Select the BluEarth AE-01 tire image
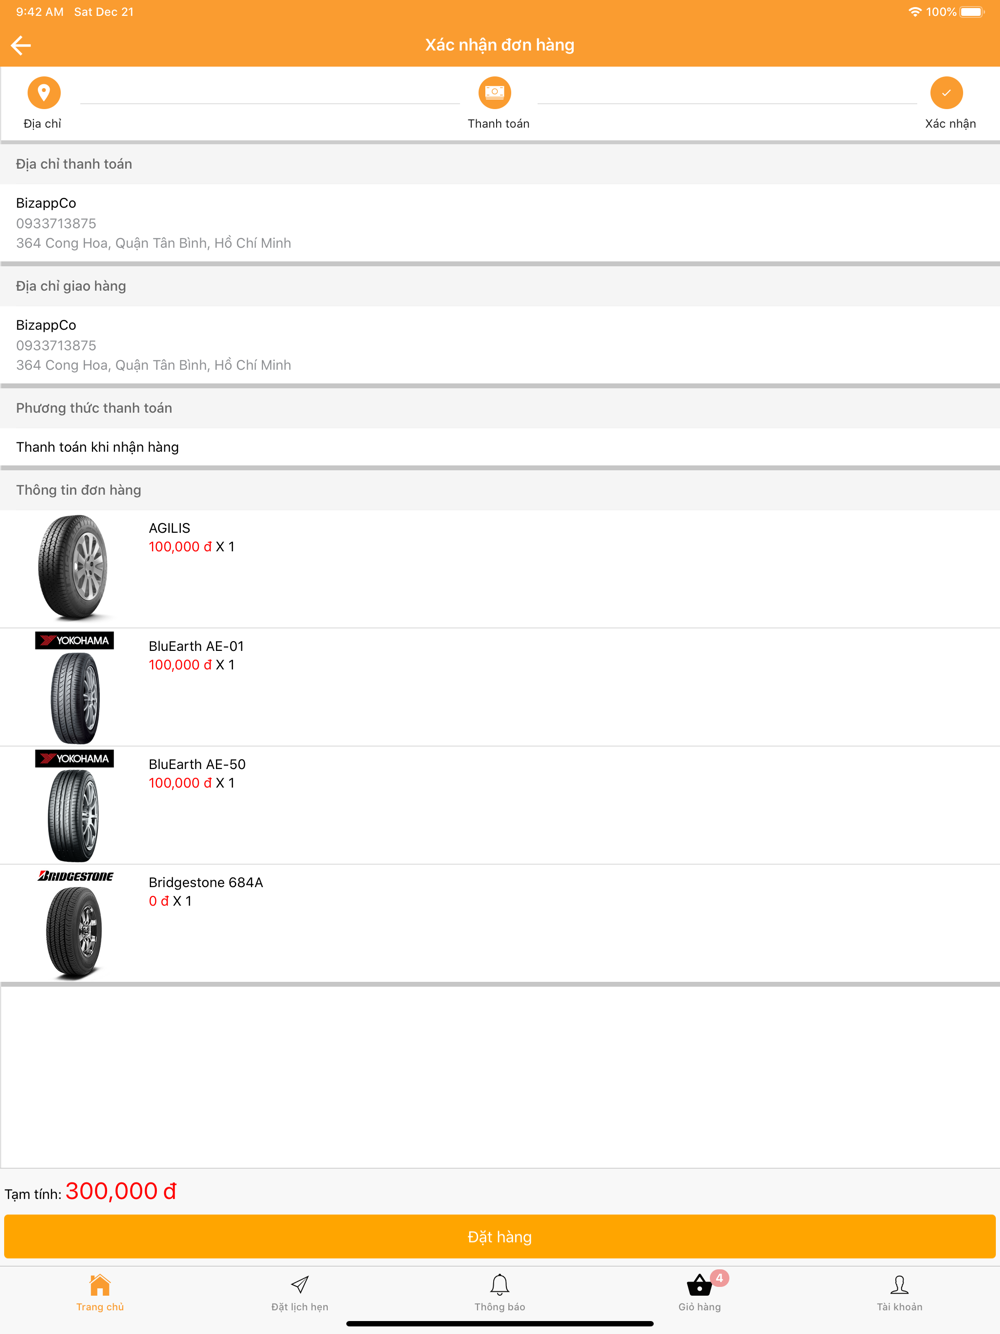1000x1334 pixels. 74,687
